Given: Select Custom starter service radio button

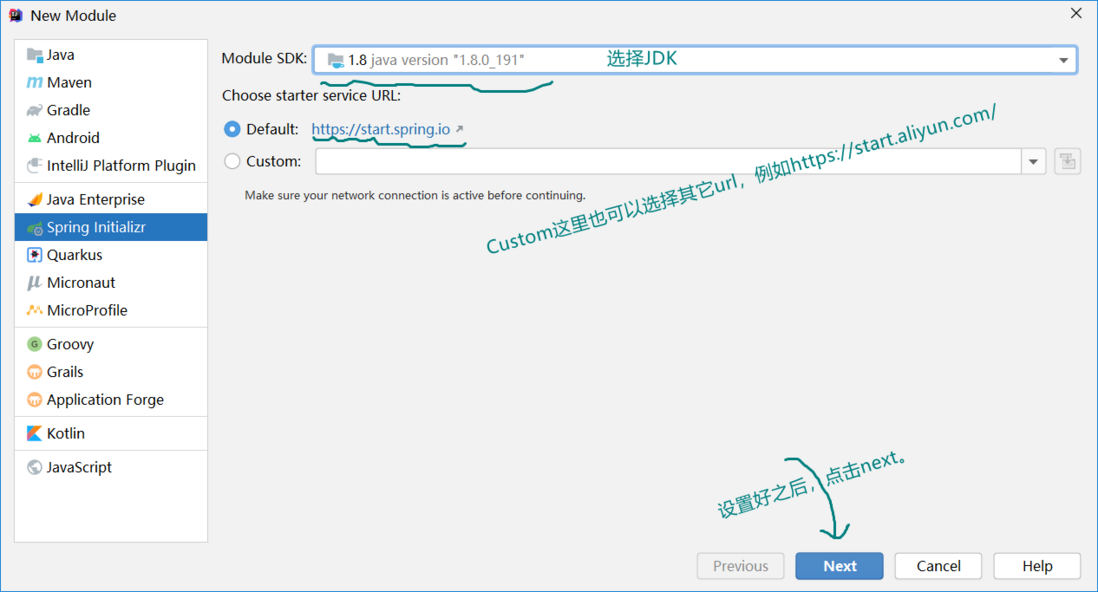Looking at the screenshot, I should (x=232, y=161).
